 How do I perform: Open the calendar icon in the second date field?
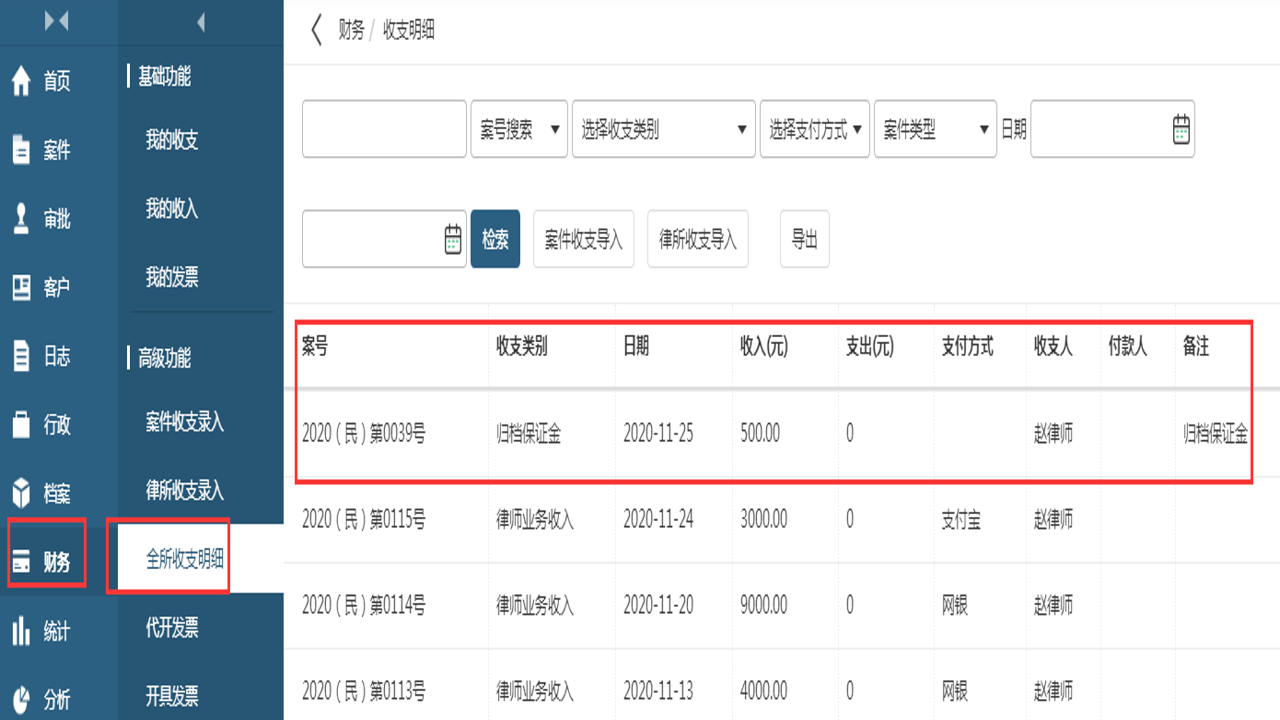click(x=453, y=239)
